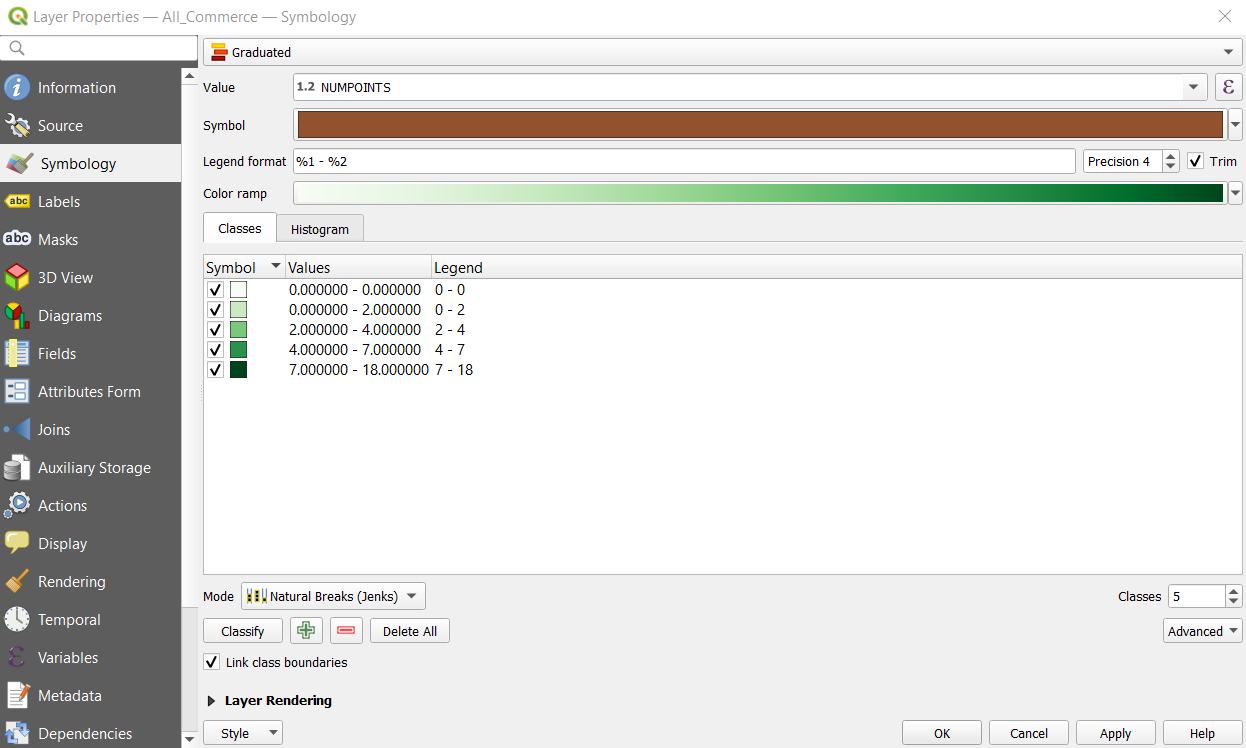This screenshot has height=748, width=1246.
Task: Click the red minus delete class button
Action: point(346,631)
